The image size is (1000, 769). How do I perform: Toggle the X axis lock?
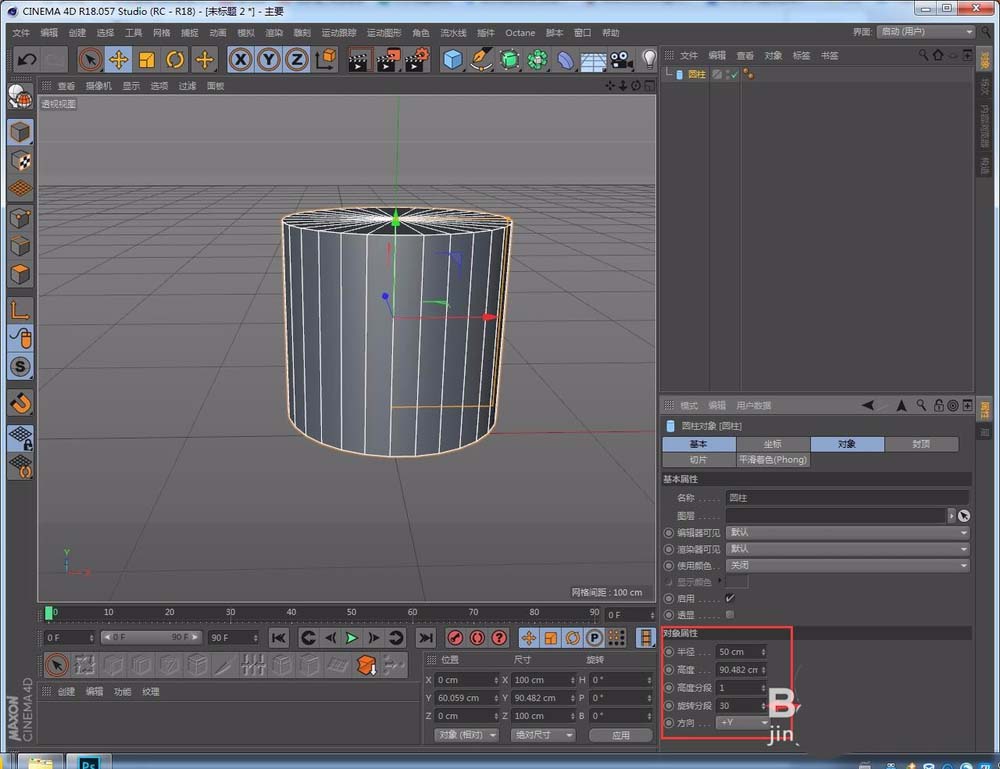coord(240,60)
